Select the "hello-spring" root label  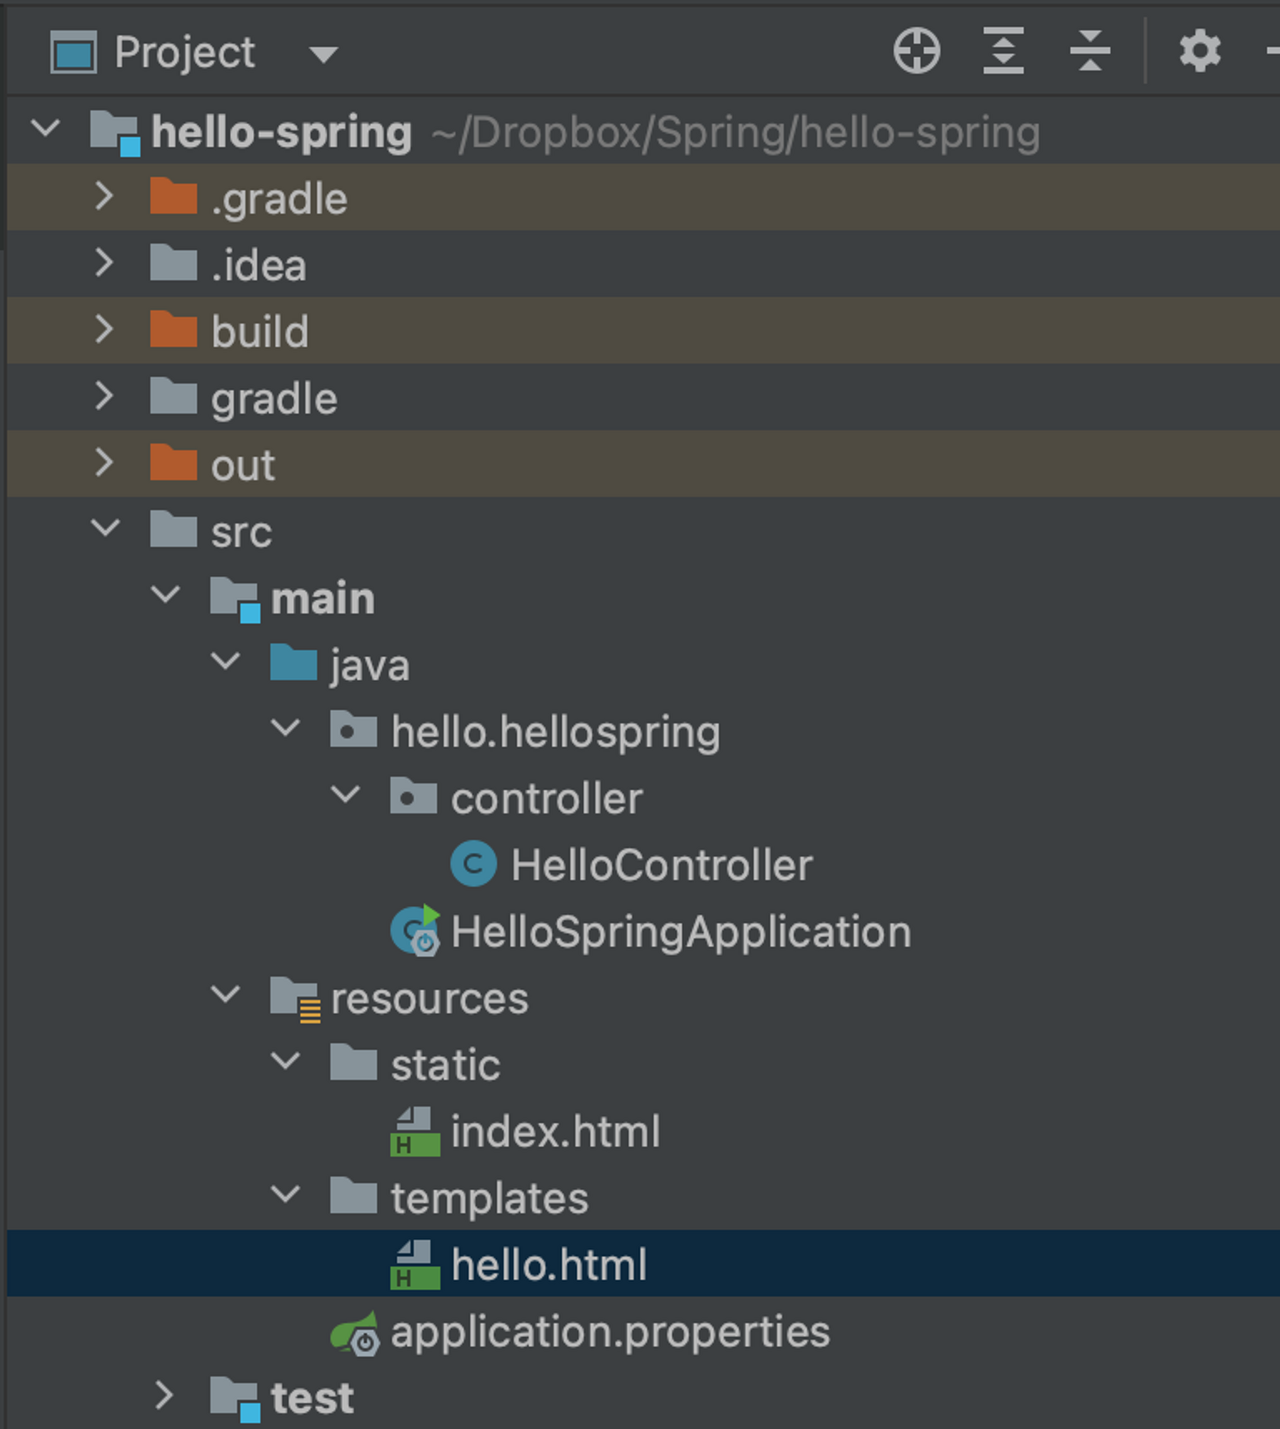[282, 133]
